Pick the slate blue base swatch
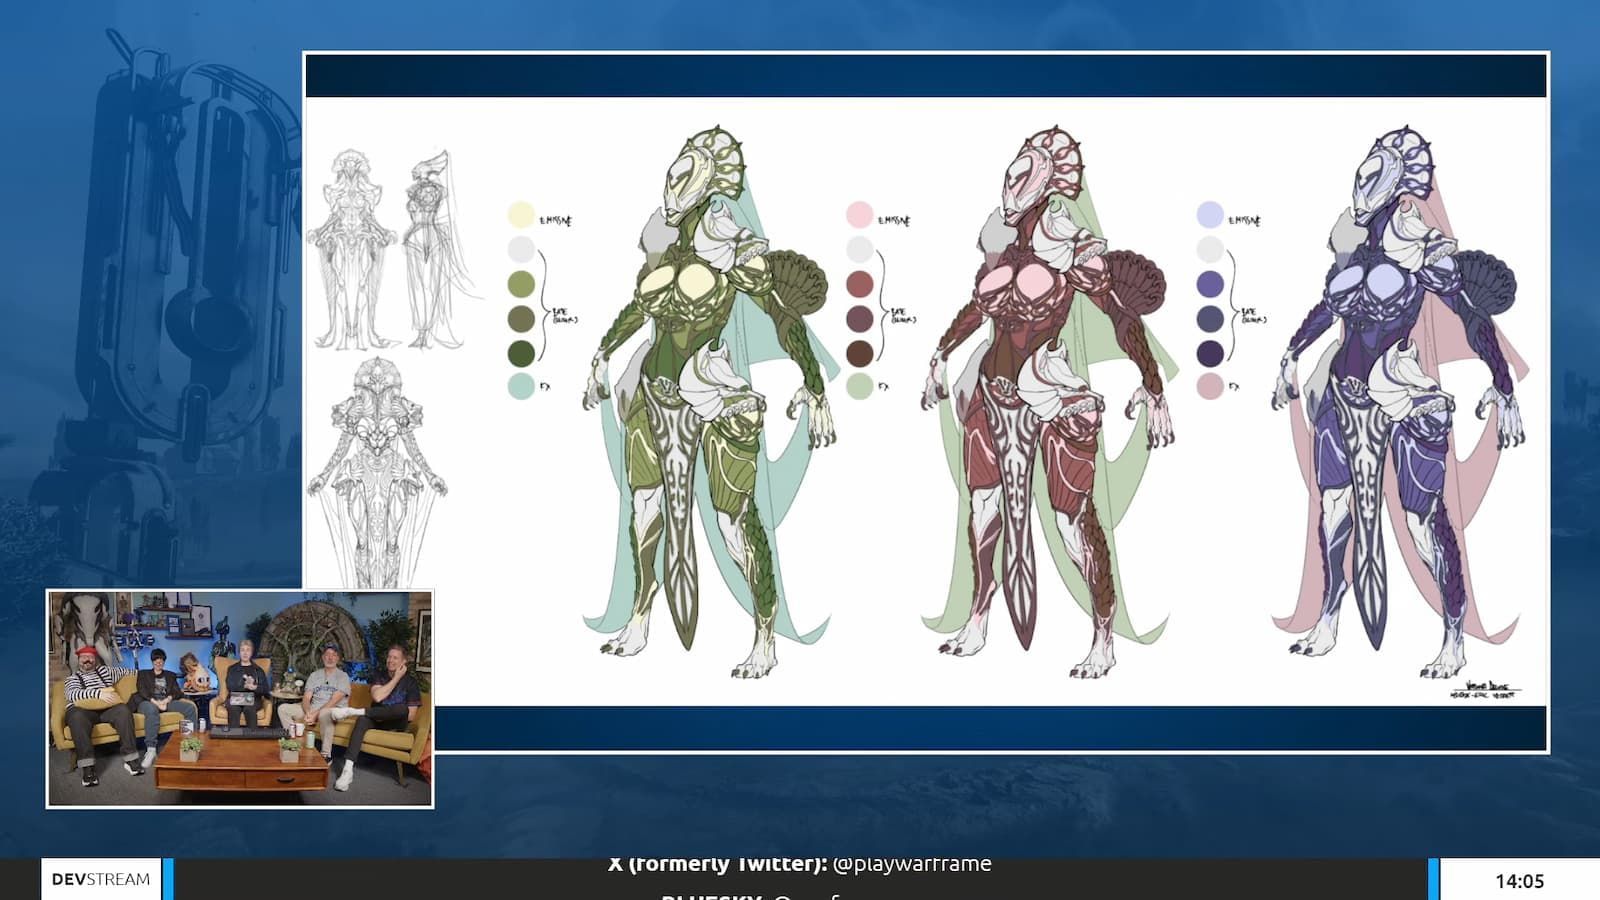 pyautogui.click(x=1210, y=319)
